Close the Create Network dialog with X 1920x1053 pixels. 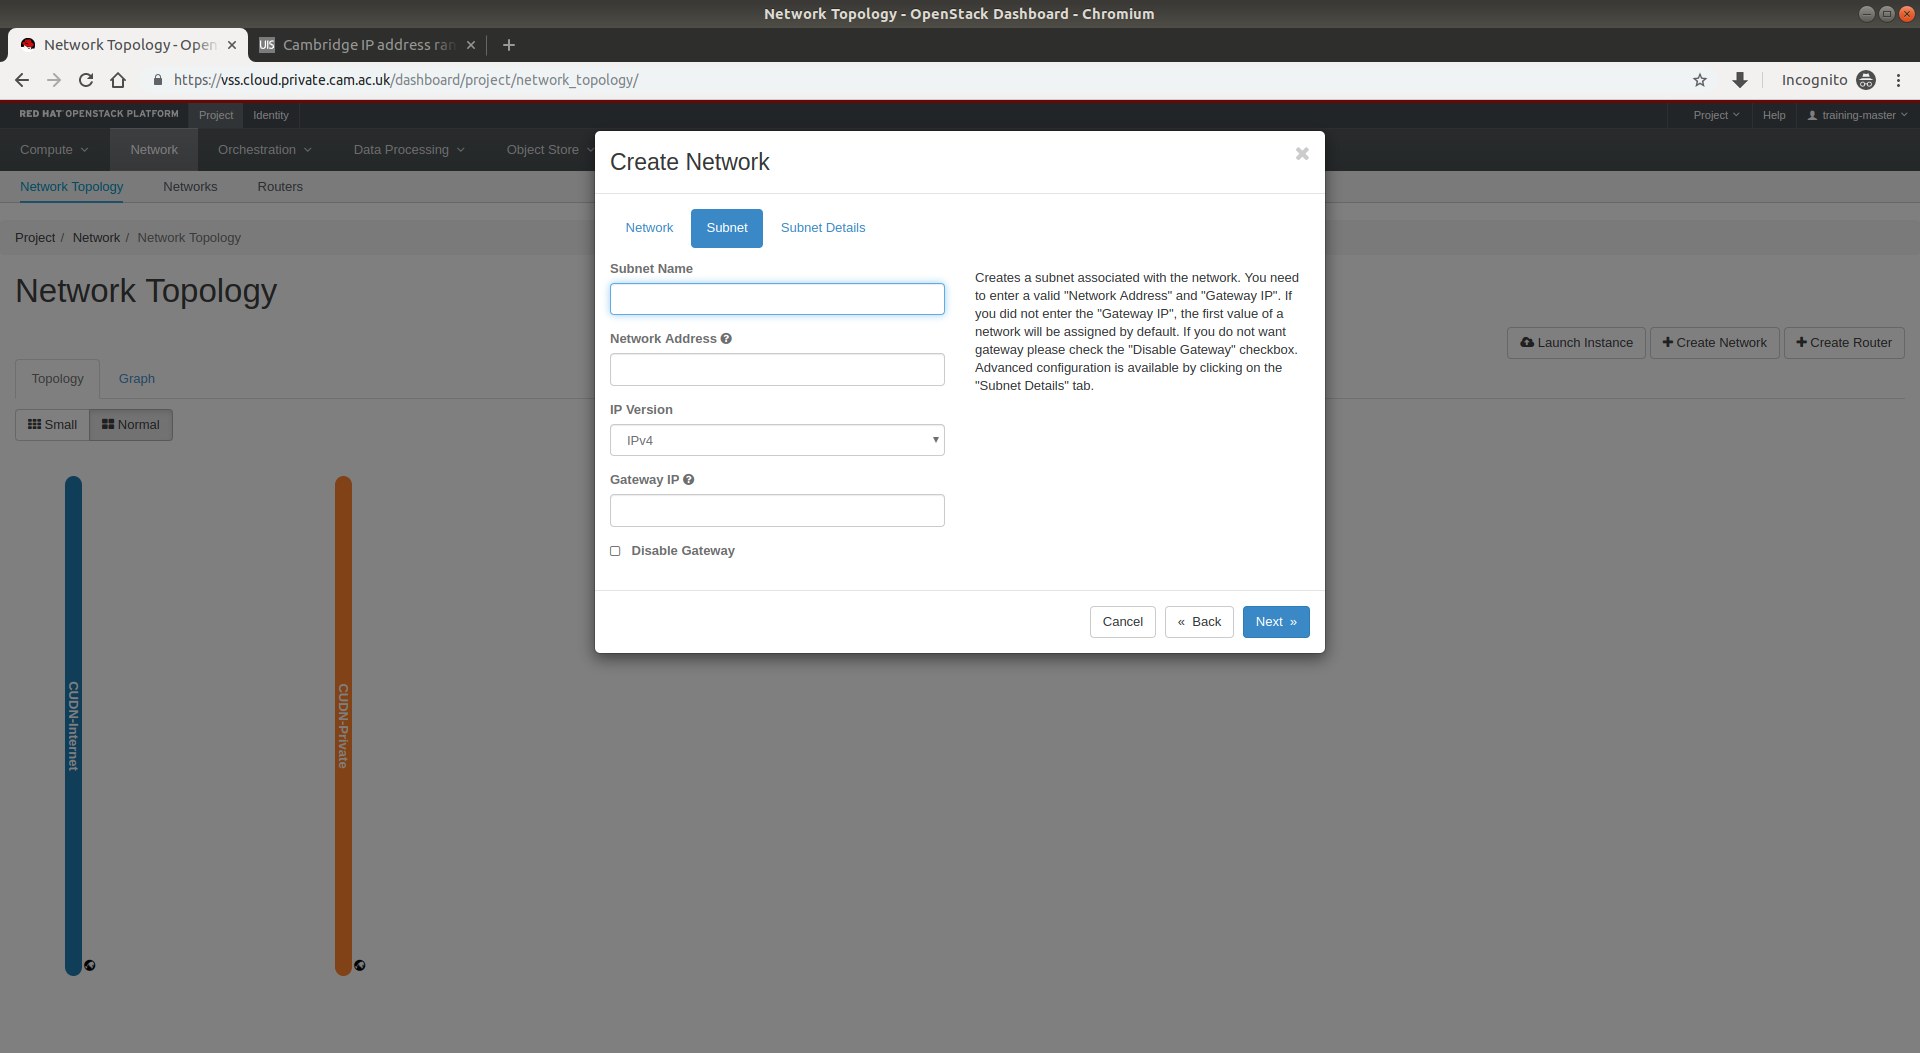tap(1301, 154)
